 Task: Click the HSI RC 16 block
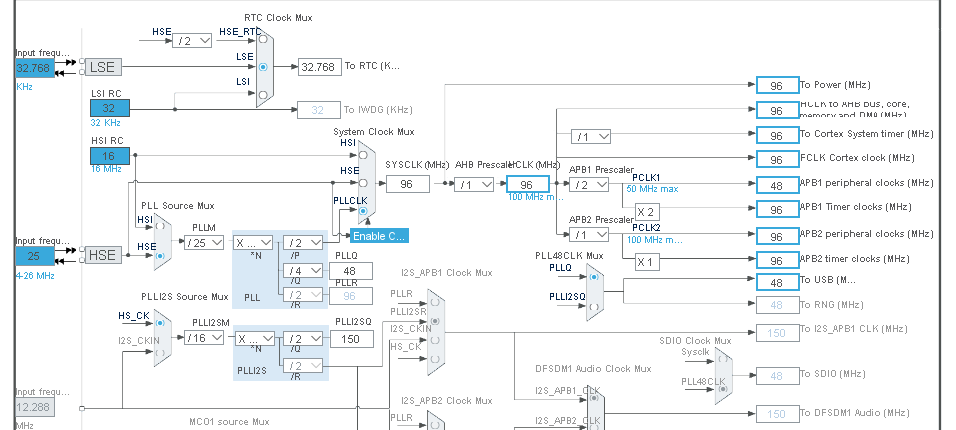pyautogui.click(x=109, y=155)
